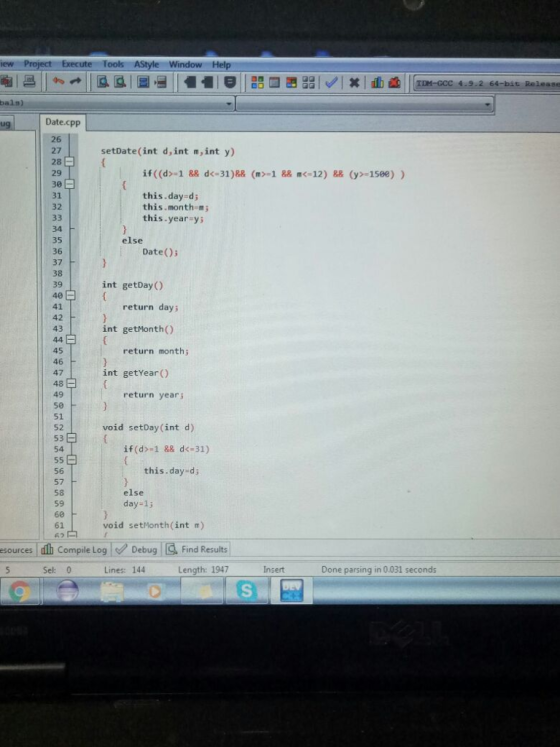Select the Date.cpp editor tab

[x=62, y=122]
